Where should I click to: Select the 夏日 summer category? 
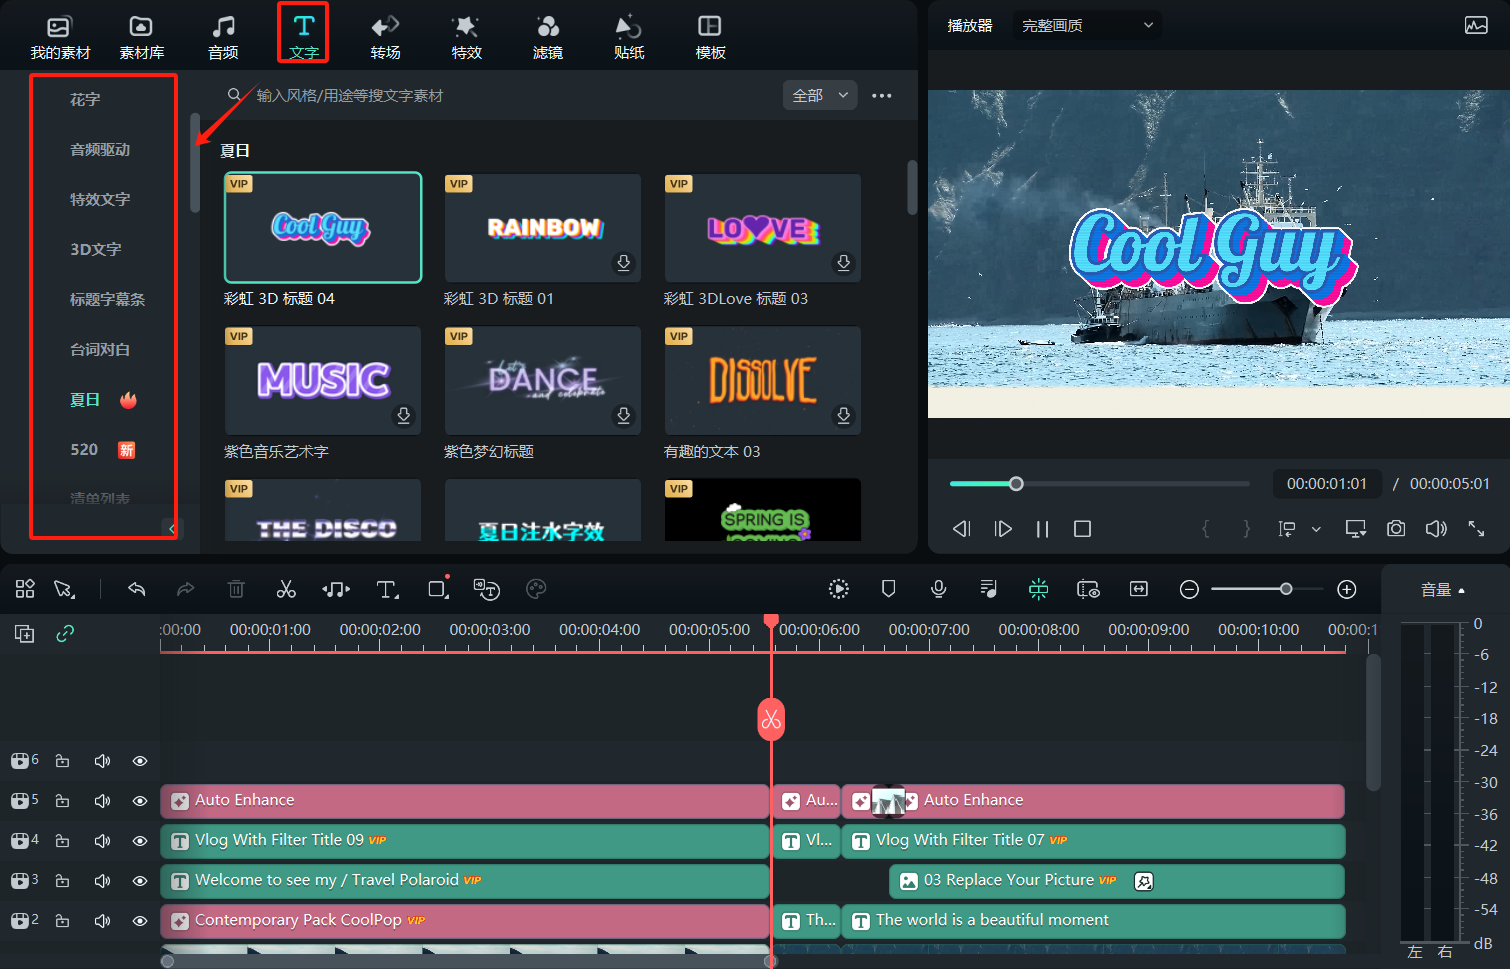tap(85, 400)
